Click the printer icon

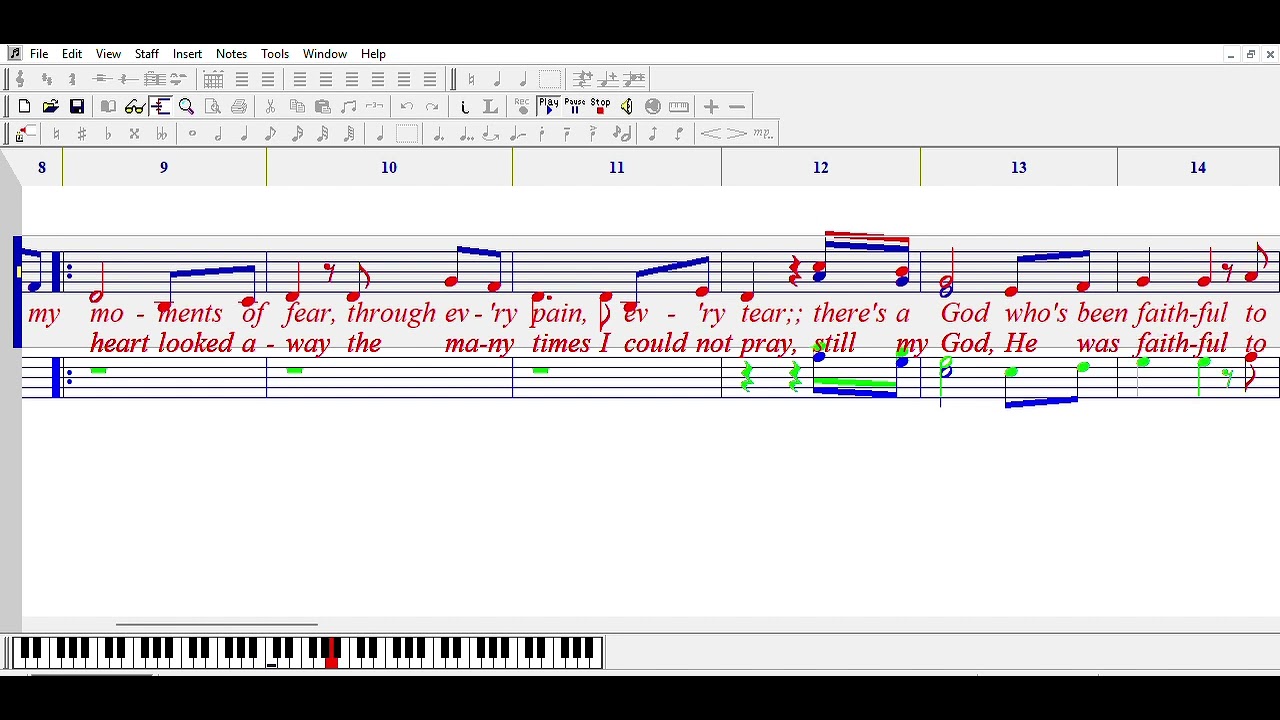click(239, 107)
